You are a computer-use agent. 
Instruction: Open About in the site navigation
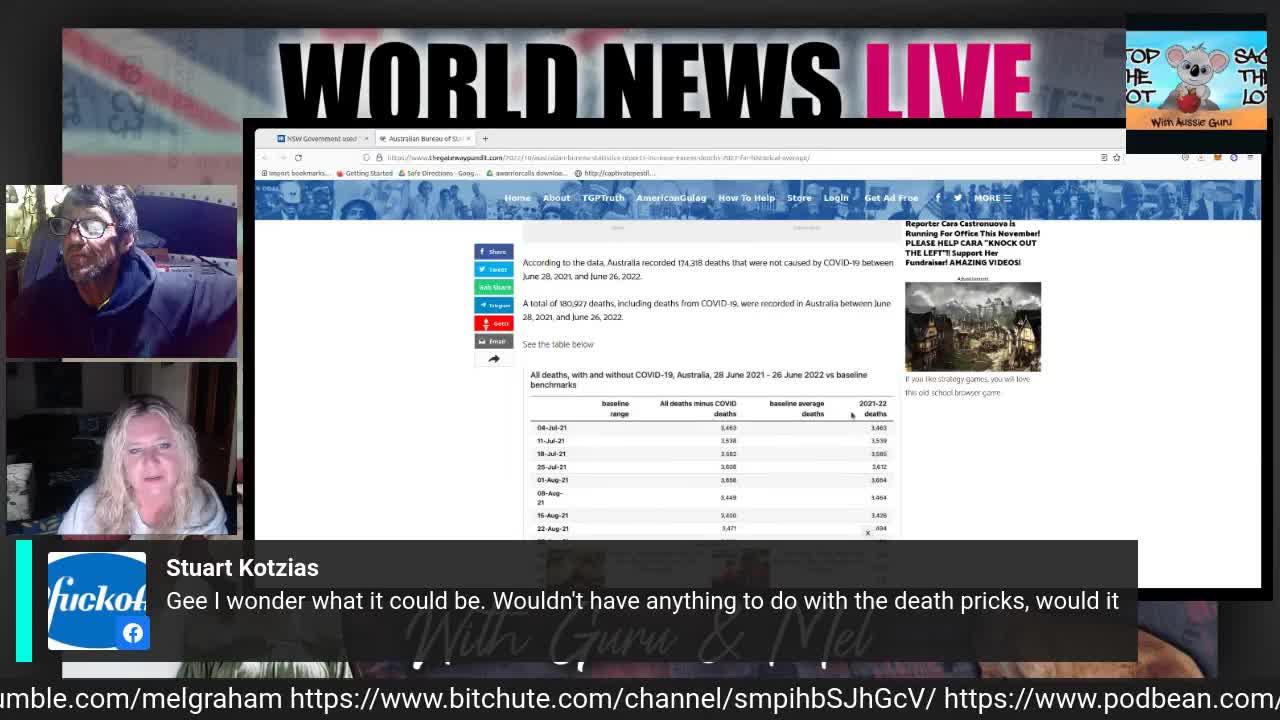(556, 198)
